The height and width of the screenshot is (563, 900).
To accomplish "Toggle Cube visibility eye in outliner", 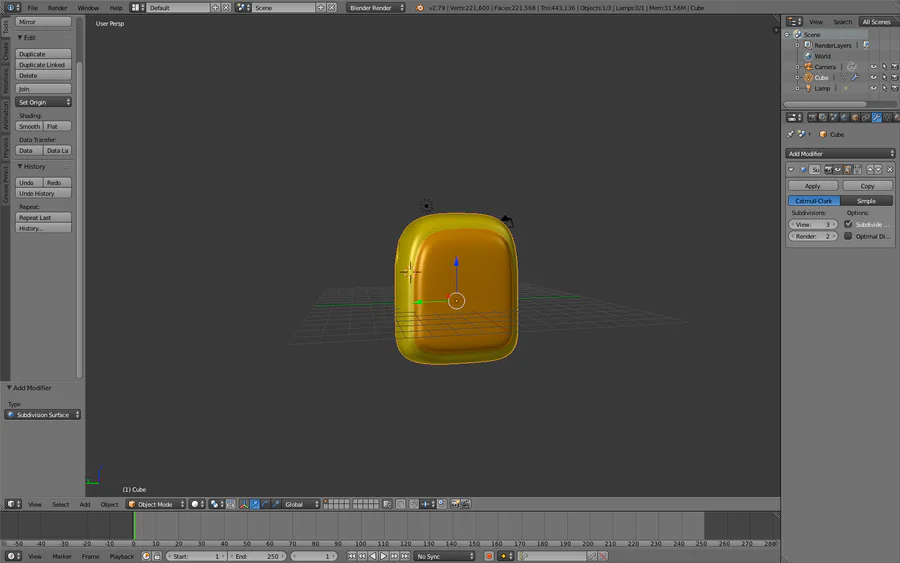I will [x=874, y=77].
